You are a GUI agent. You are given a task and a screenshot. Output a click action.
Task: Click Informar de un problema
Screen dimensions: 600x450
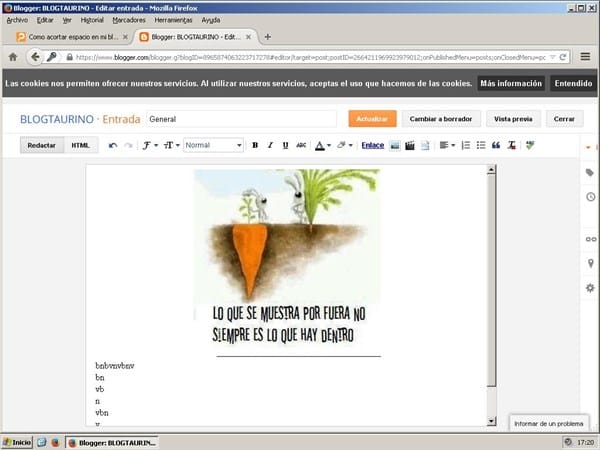pyautogui.click(x=549, y=424)
